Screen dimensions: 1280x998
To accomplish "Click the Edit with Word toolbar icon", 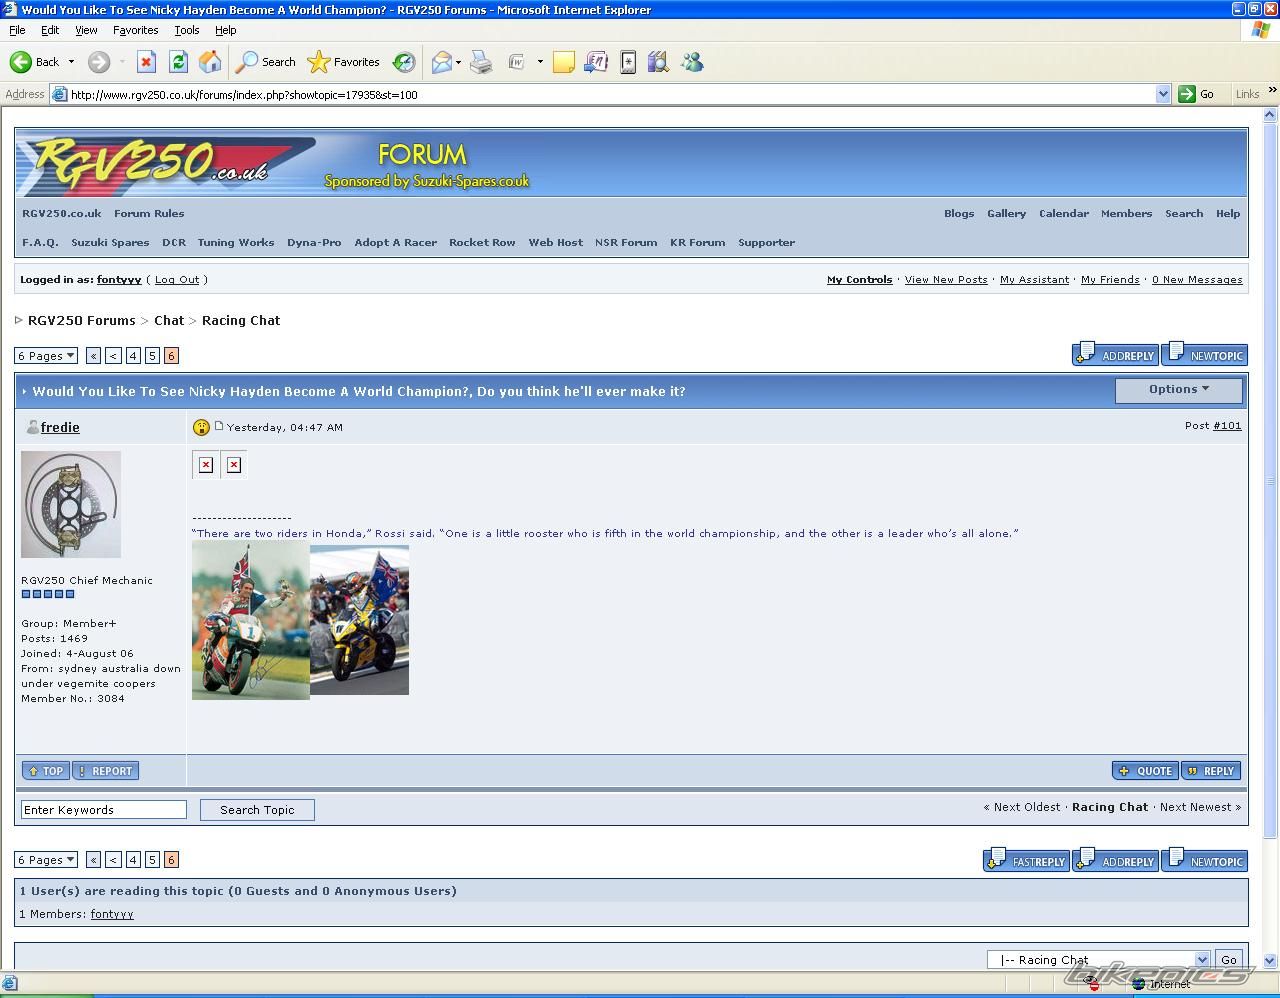I will [516, 62].
